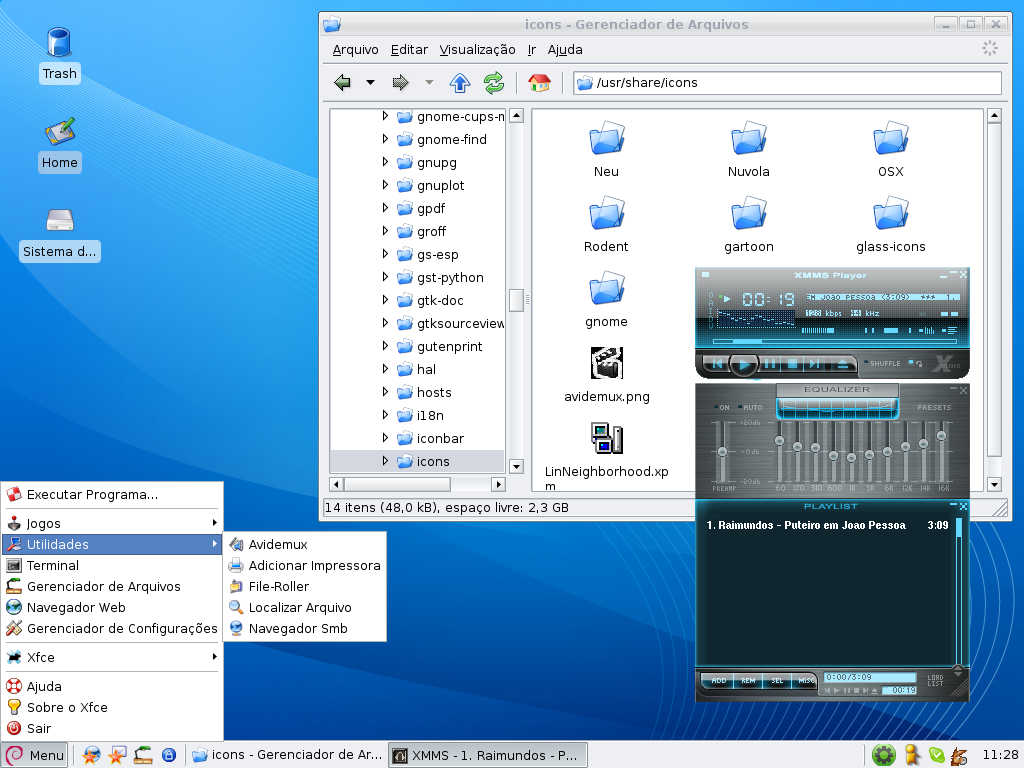This screenshot has height=768, width=1024.
Task: Pause XMMS playback
Action: coord(771,364)
